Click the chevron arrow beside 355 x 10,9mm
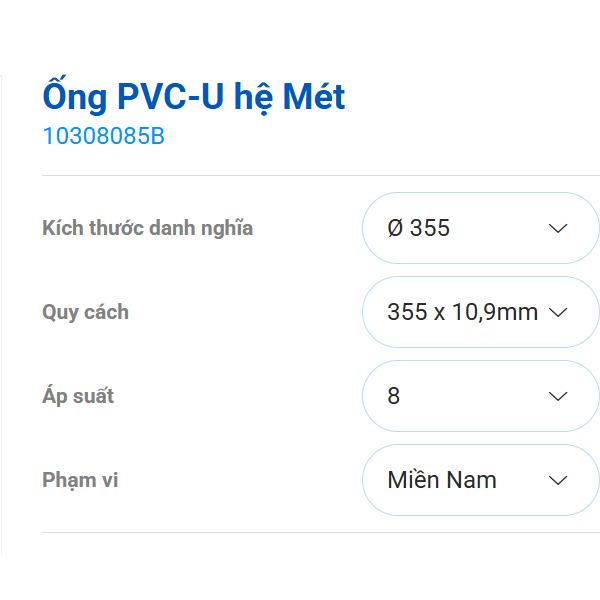The width and height of the screenshot is (600, 600). pos(558,312)
